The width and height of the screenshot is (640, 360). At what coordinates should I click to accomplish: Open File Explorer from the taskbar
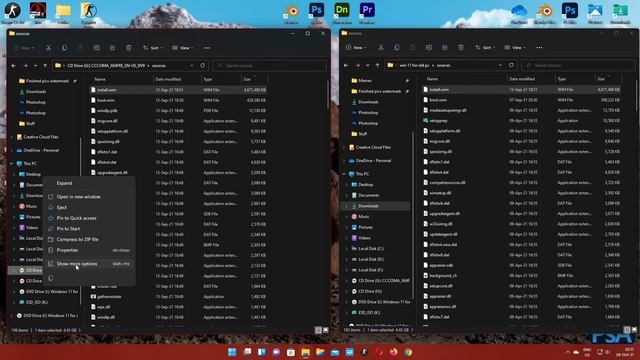[x=305, y=352]
